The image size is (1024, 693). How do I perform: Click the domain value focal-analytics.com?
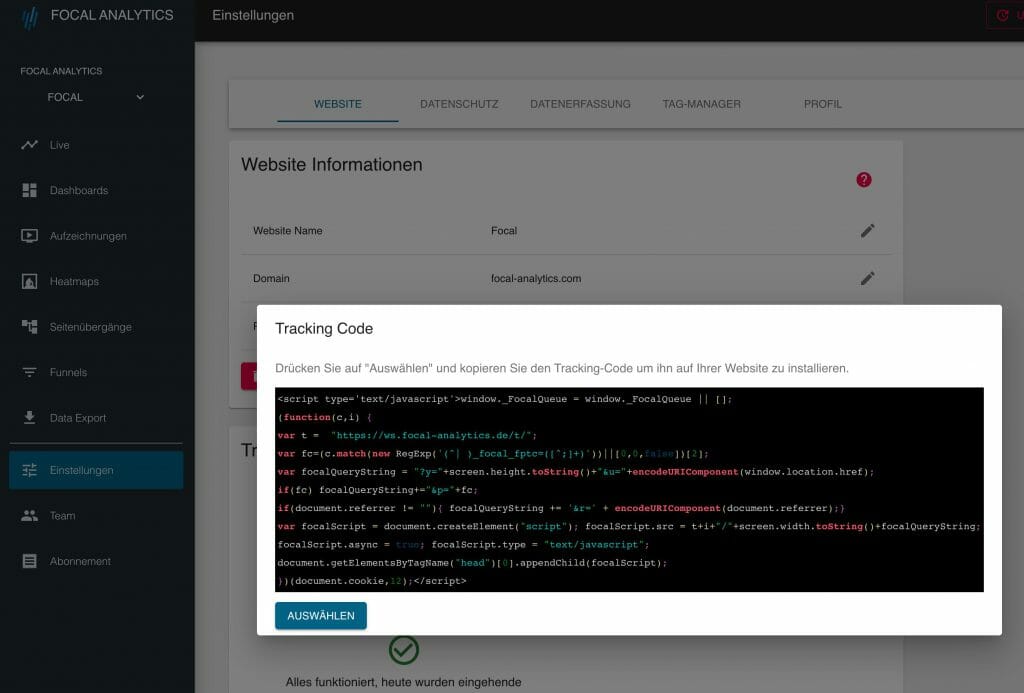pyautogui.click(x=536, y=278)
